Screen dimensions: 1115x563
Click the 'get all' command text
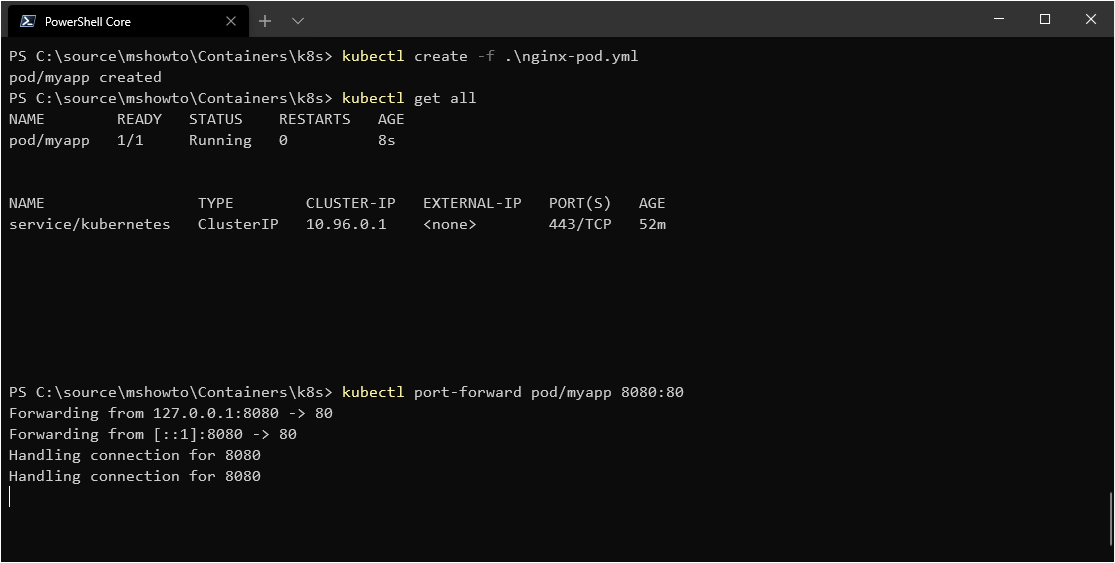click(444, 98)
